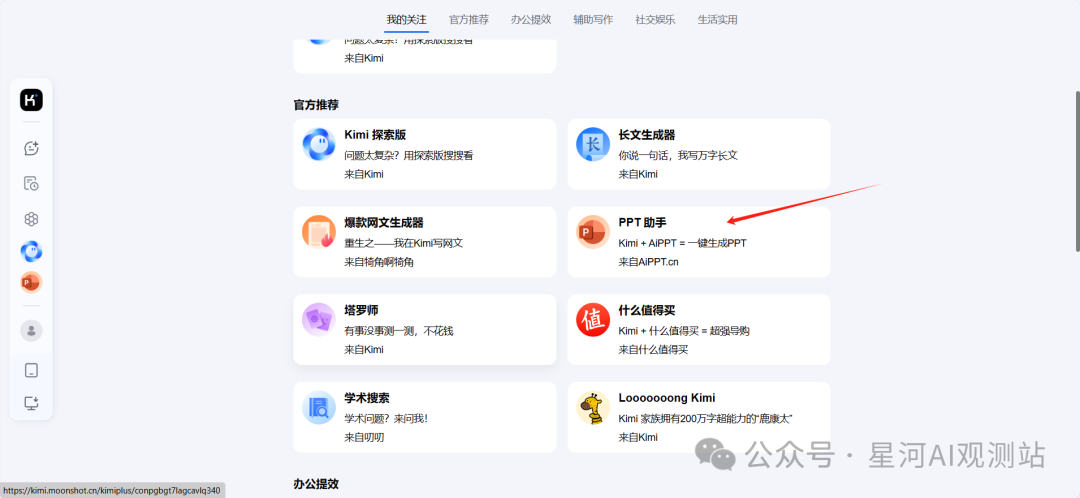Switch to 我的关注 tab
The height and width of the screenshot is (498, 1080).
pyautogui.click(x=406, y=19)
